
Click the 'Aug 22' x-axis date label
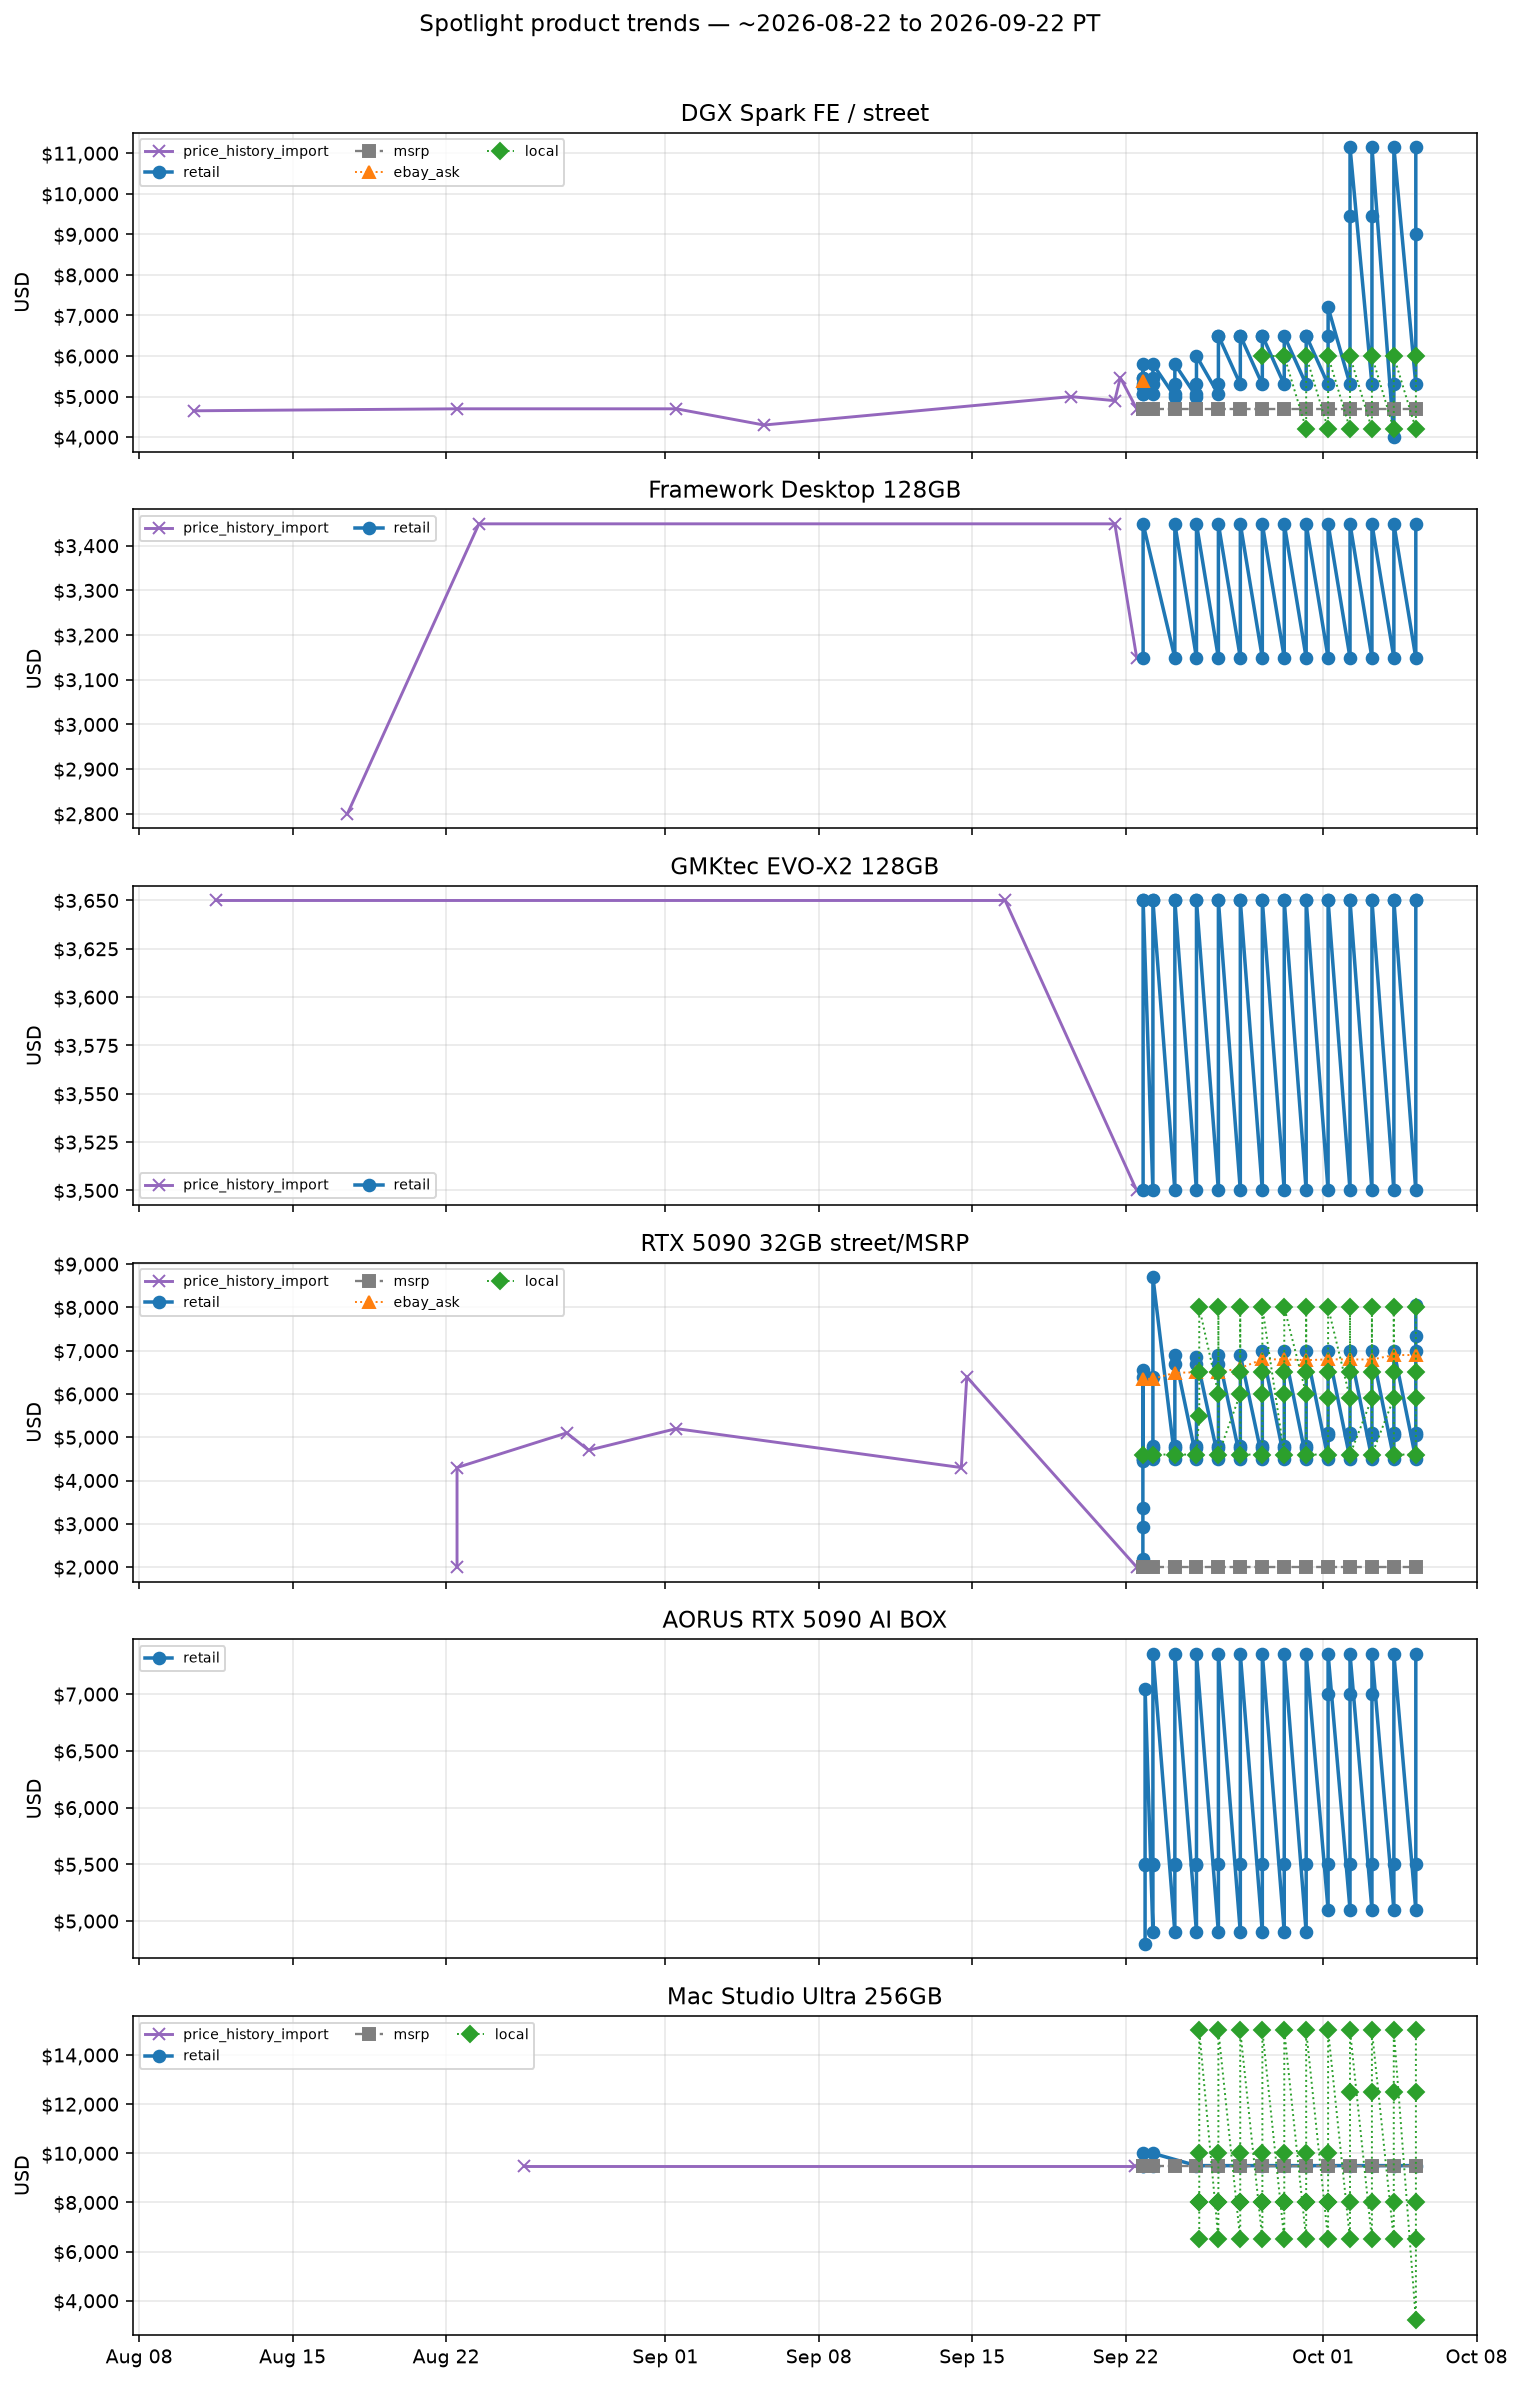[x=446, y=2358]
